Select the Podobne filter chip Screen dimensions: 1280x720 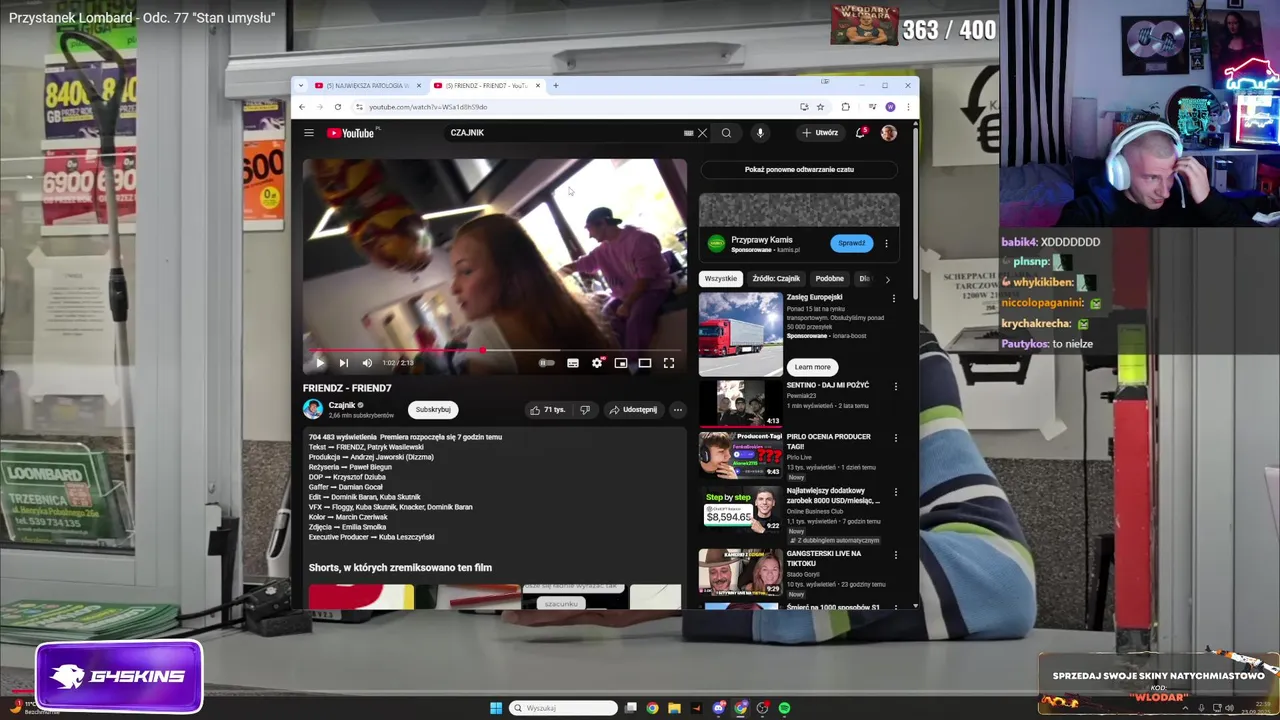(x=829, y=279)
